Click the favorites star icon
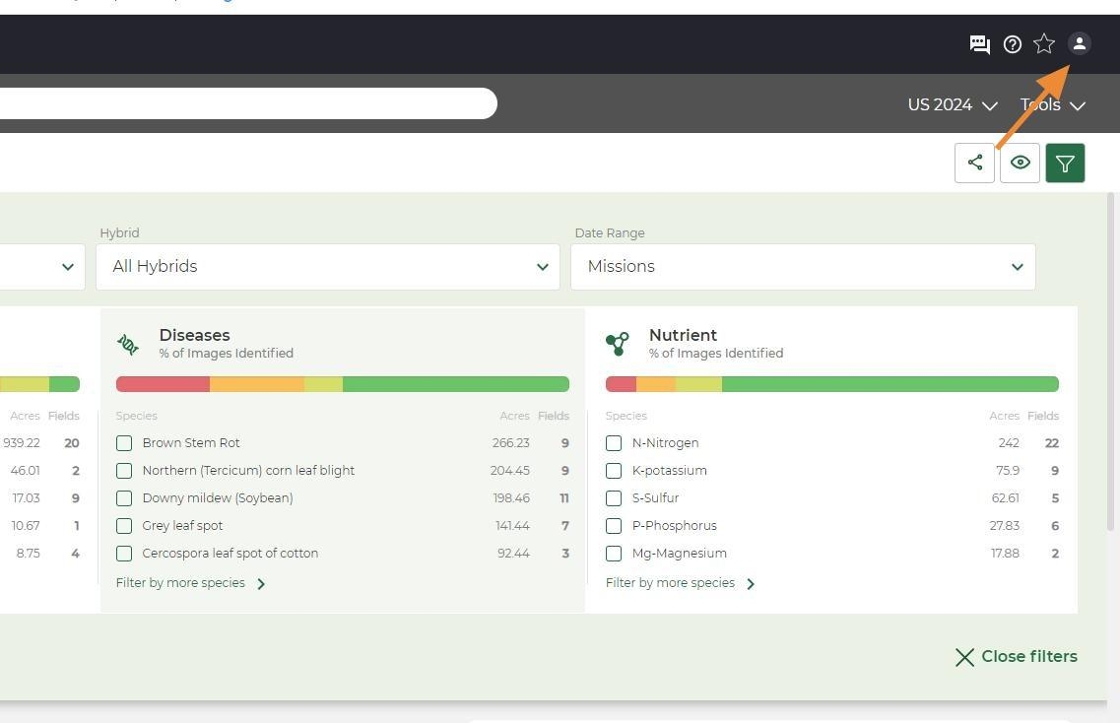This screenshot has width=1120, height=723. (1044, 44)
